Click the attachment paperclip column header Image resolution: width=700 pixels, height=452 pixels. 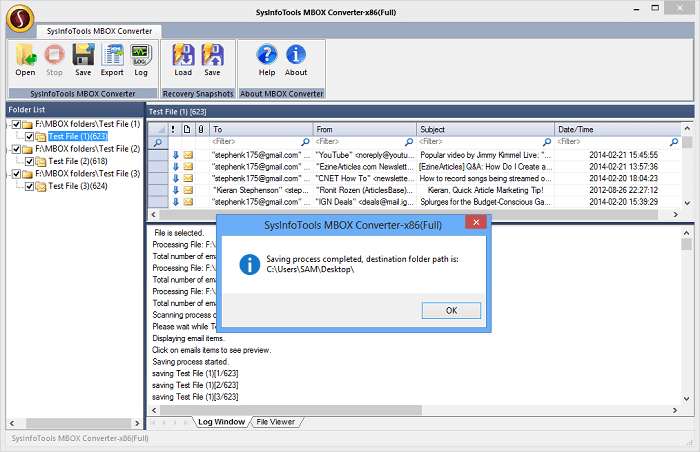pos(201,130)
